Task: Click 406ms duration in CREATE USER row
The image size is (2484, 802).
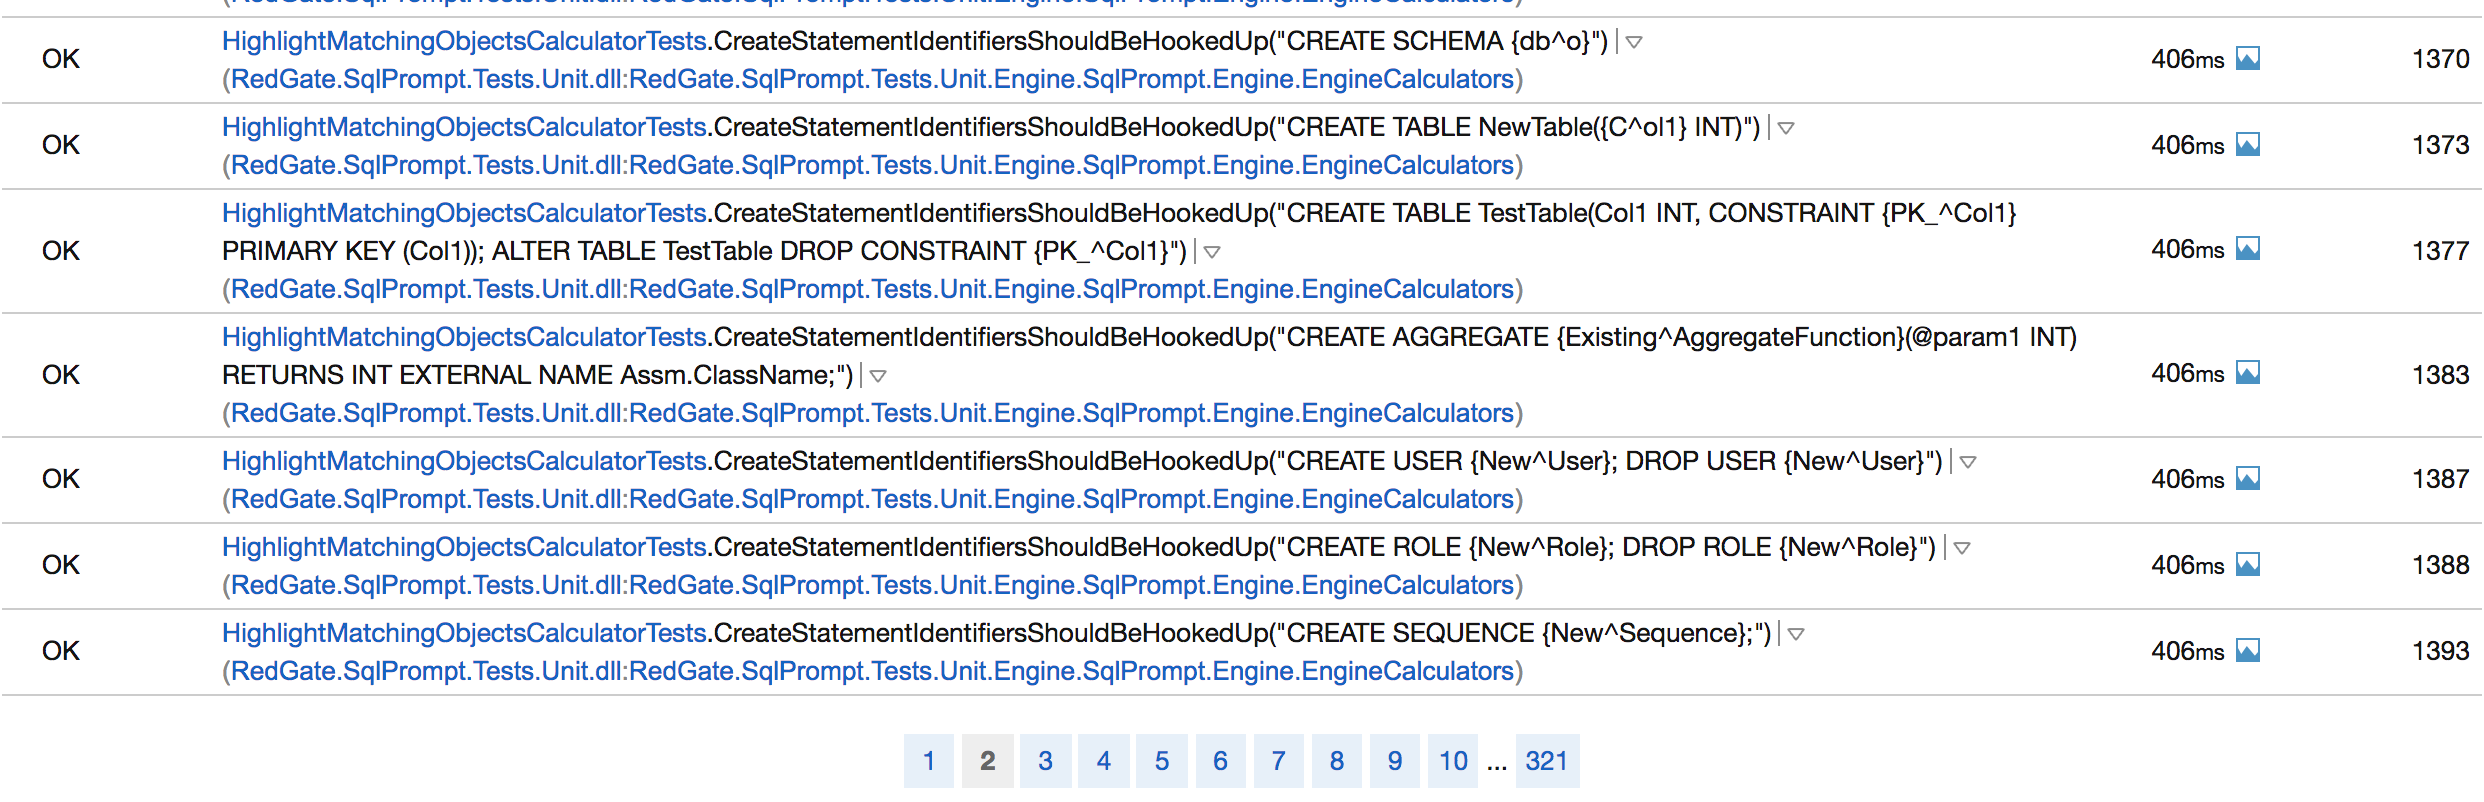Action: click(x=2188, y=480)
